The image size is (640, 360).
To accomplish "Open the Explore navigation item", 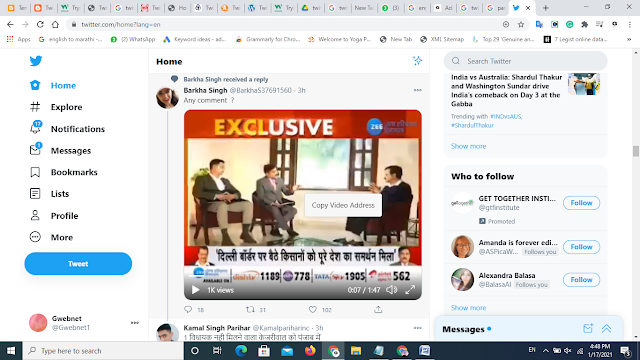I will pos(56,107).
